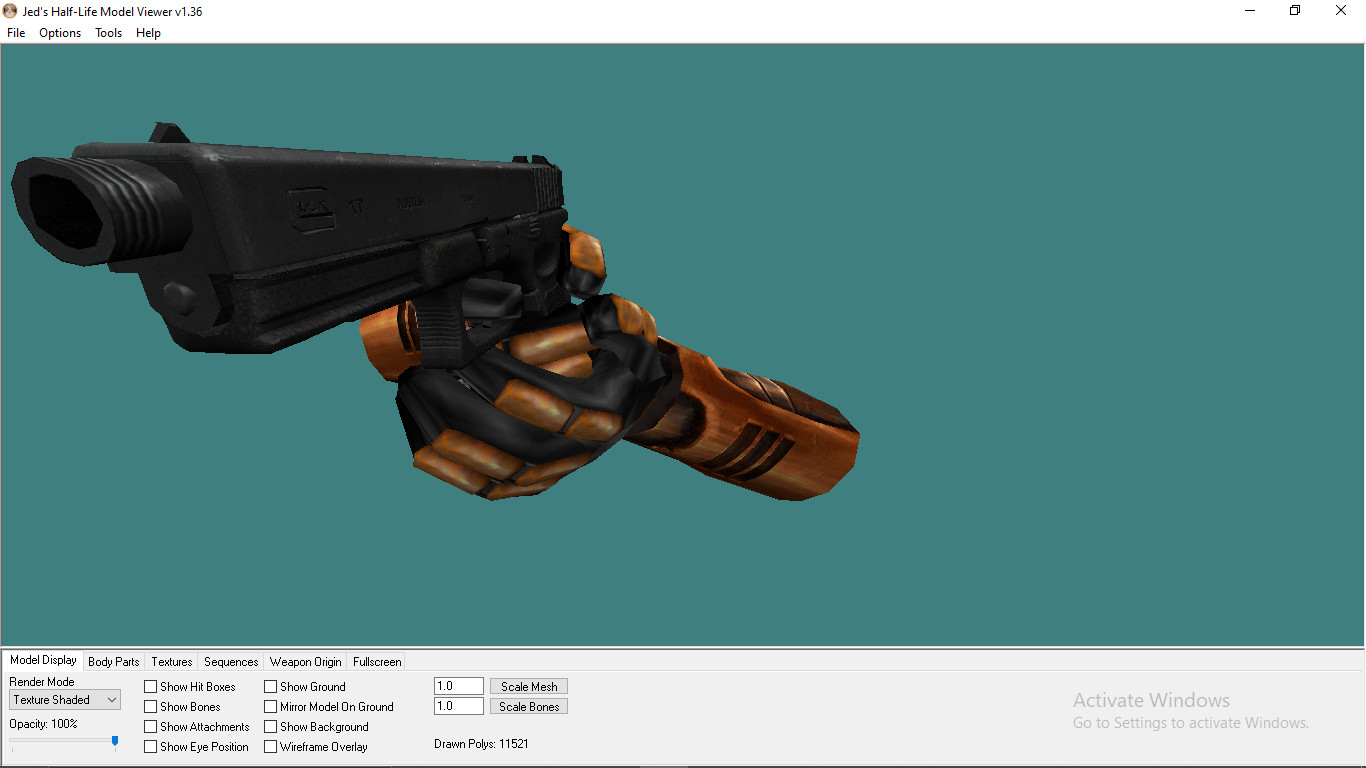Enable Show Background
This screenshot has width=1366, height=768.
coord(270,726)
